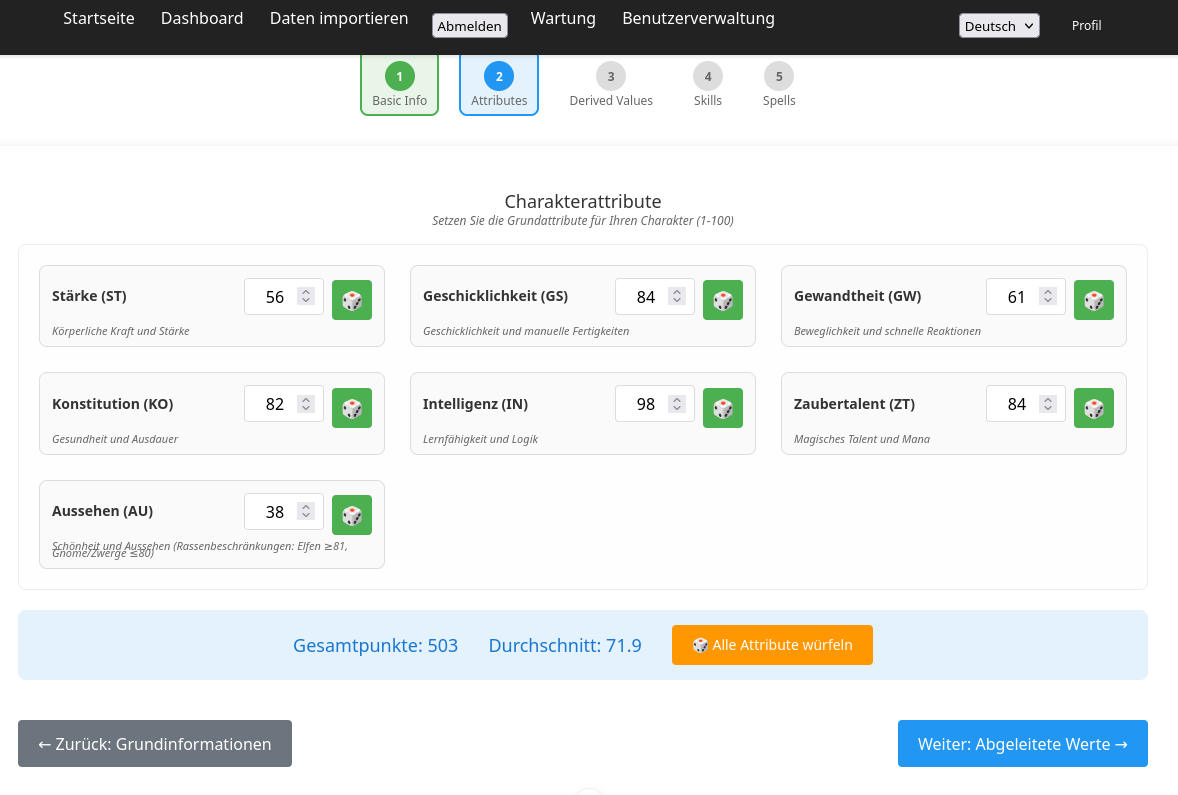Roll the dice for Geschicklichkeit (GS)
Screen dimensions: 1178x795
[723, 300]
